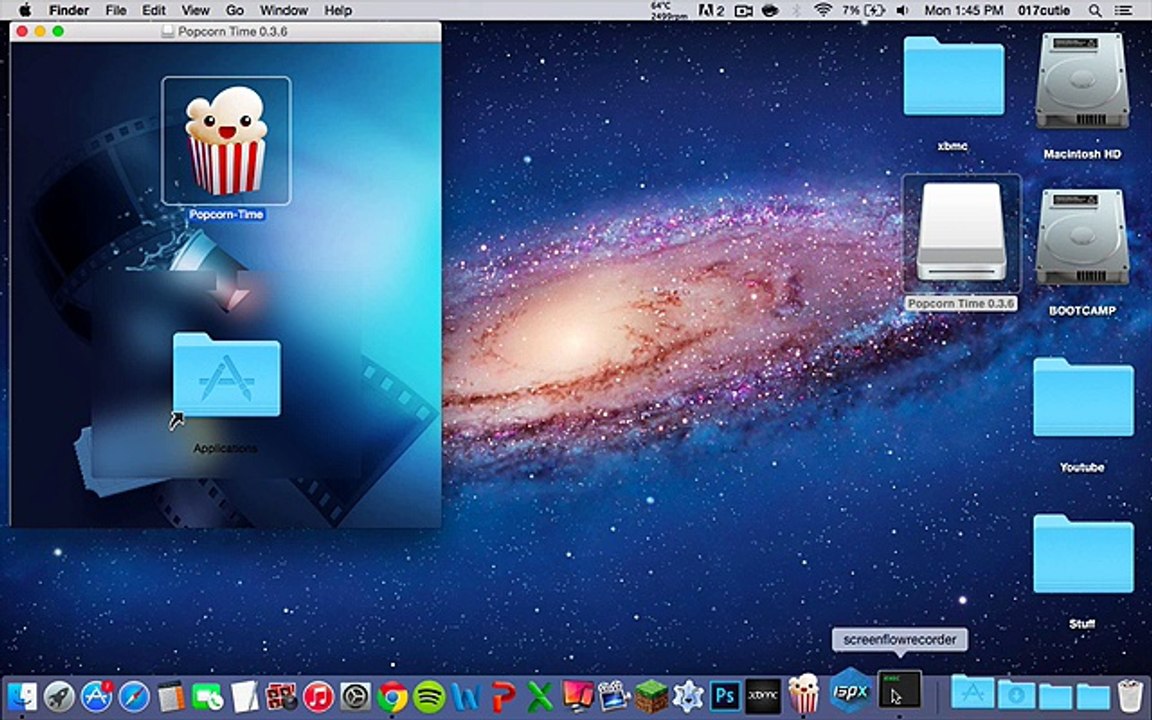Screen dimensions: 1152x720
Task: Click the Wi-Fi status icon in the menu bar
Action: click(823, 10)
